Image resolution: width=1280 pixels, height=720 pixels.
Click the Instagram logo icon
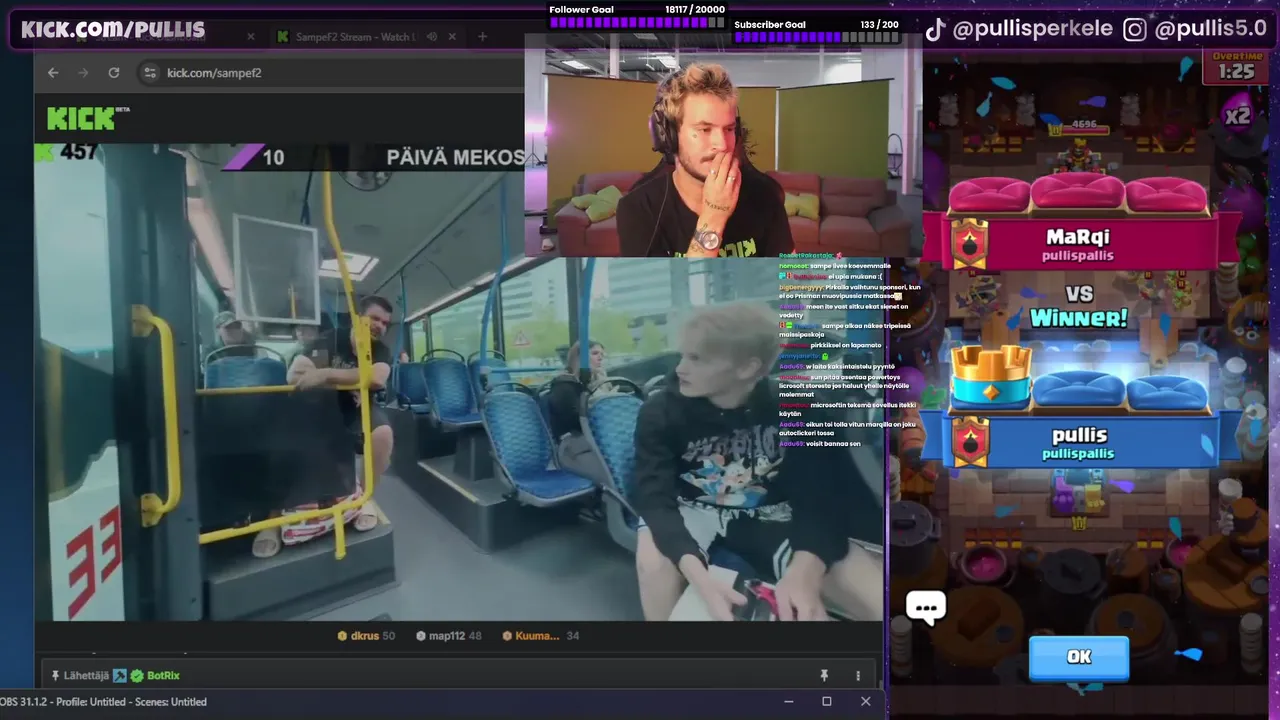tap(1135, 29)
